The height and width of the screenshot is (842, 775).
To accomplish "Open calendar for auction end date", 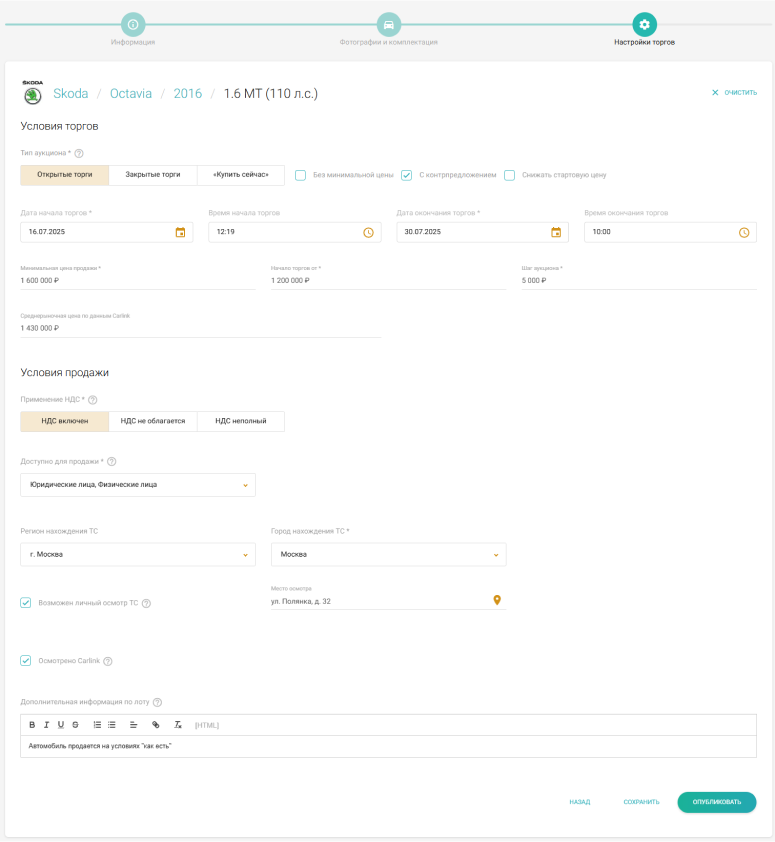I will point(556,232).
